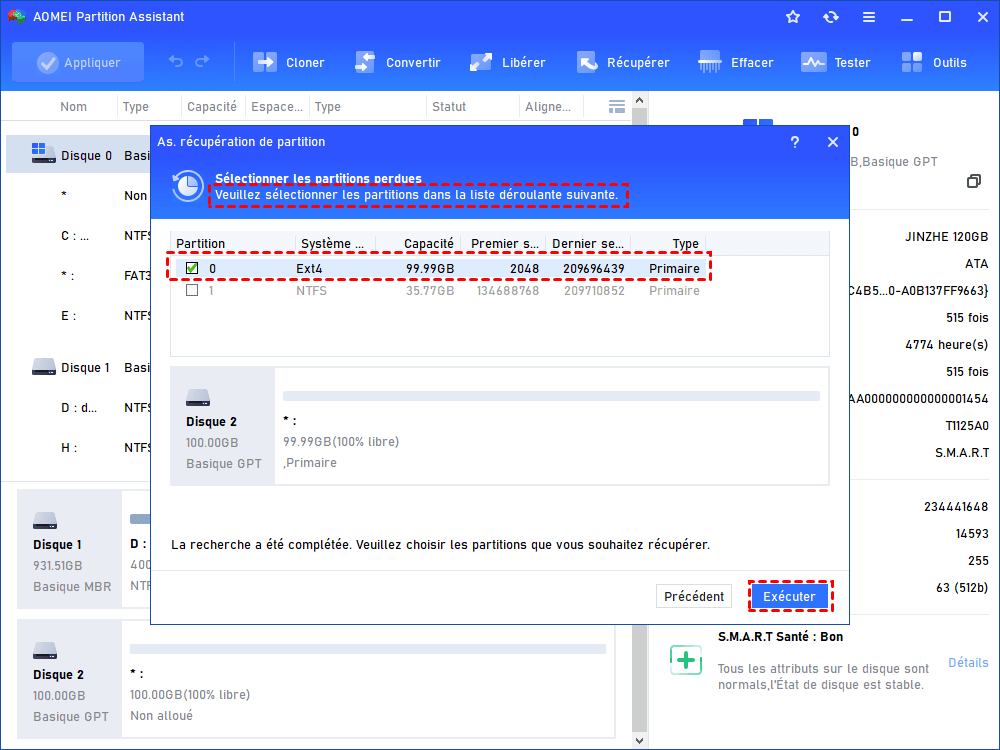
Task: Click the green plus health icon
Action: pos(686,660)
